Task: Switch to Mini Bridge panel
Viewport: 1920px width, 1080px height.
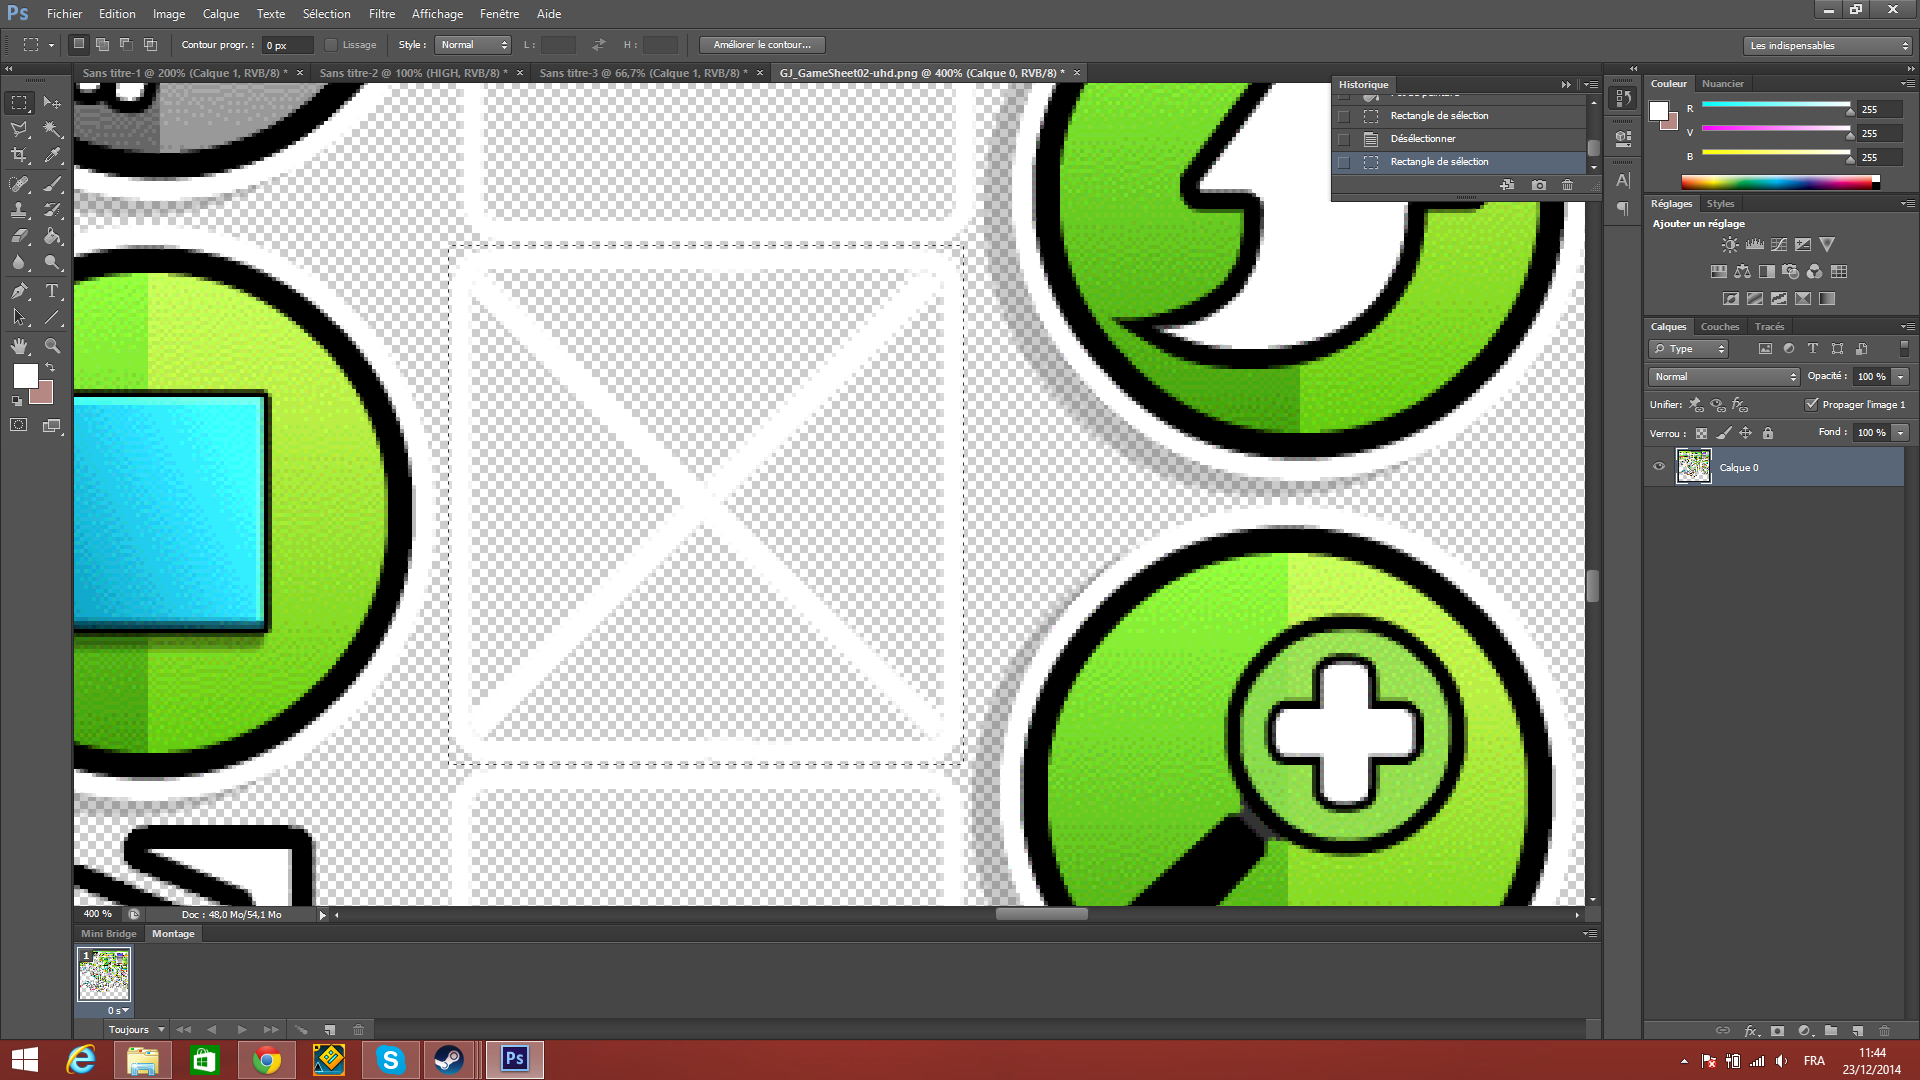Action: pyautogui.click(x=108, y=934)
